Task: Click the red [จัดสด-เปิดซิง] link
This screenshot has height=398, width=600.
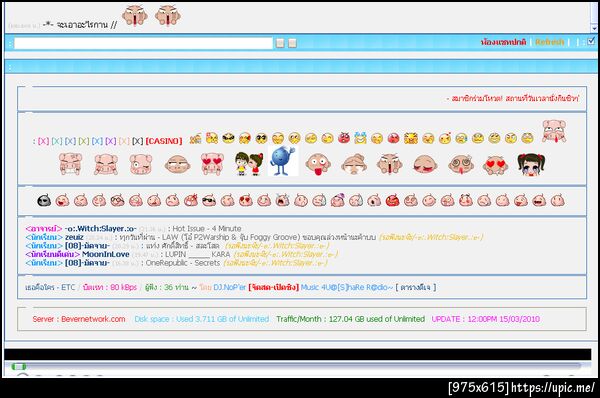Action: pyautogui.click(x=274, y=287)
